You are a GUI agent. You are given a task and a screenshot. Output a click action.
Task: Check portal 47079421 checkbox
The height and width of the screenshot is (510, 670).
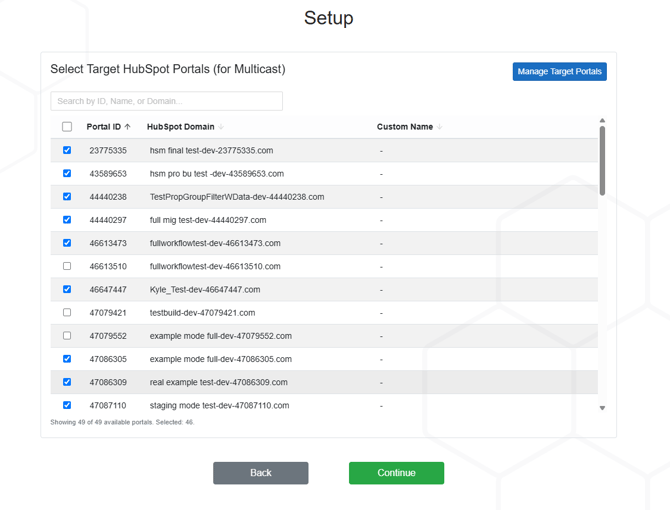pyautogui.click(x=67, y=312)
